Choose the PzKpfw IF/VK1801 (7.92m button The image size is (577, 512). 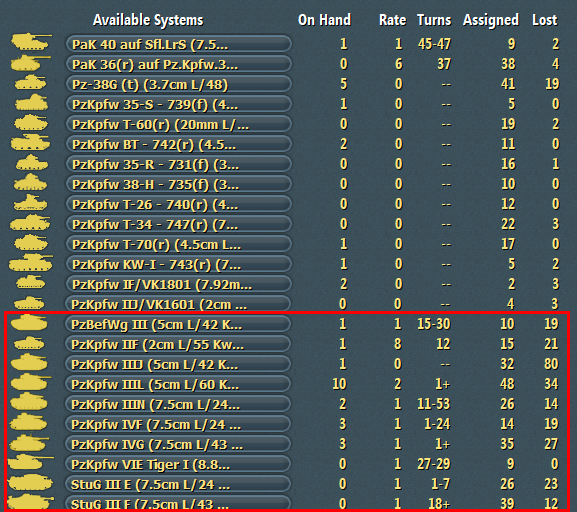click(x=178, y=284)
